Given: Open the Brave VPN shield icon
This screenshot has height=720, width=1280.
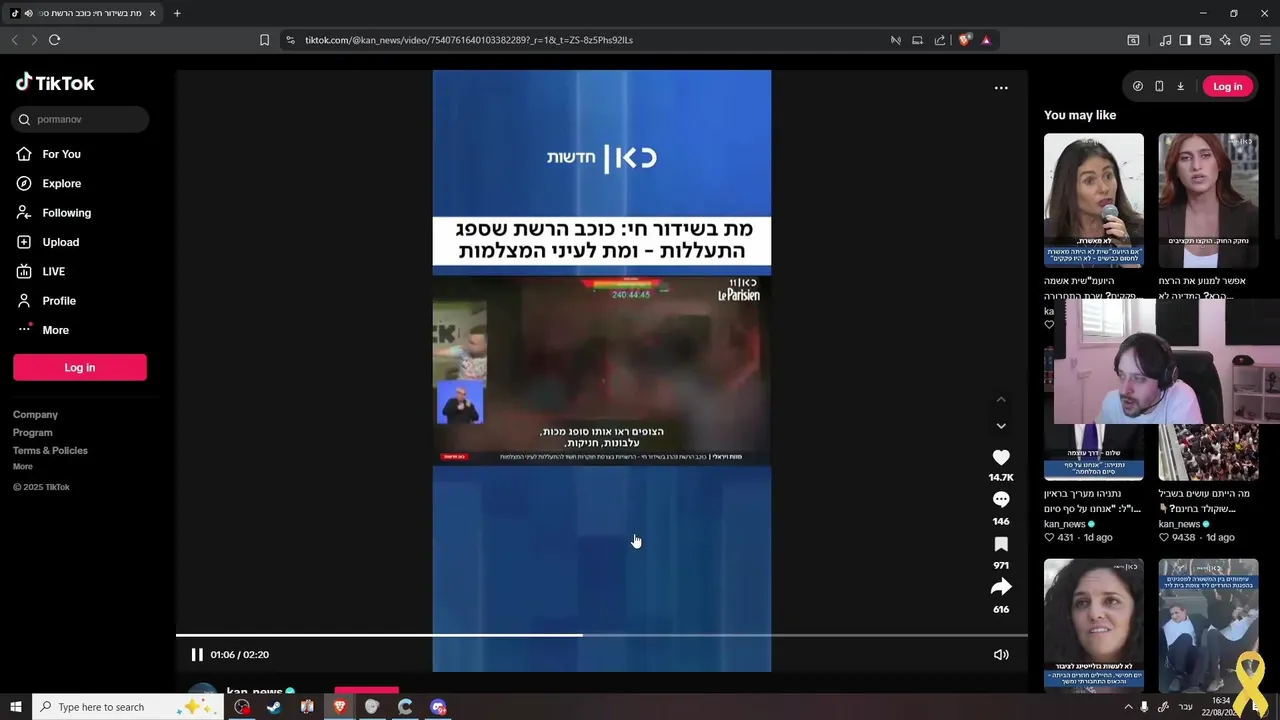Looking at the screenshot, I should click(x=1245, y=40).
